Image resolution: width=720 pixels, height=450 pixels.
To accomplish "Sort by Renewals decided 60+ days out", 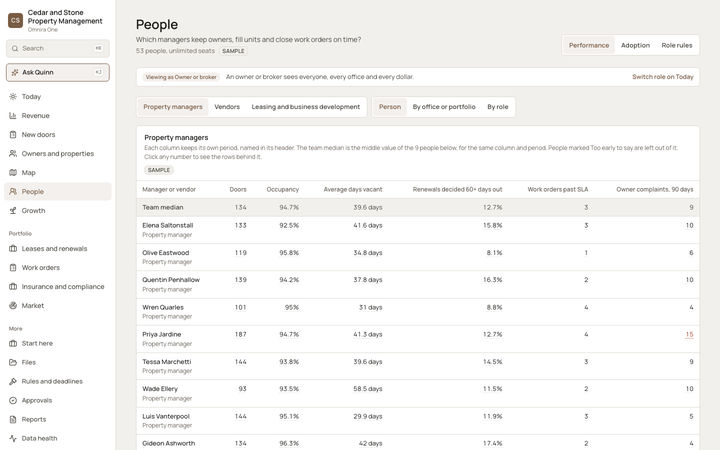I will click(457, 189).
